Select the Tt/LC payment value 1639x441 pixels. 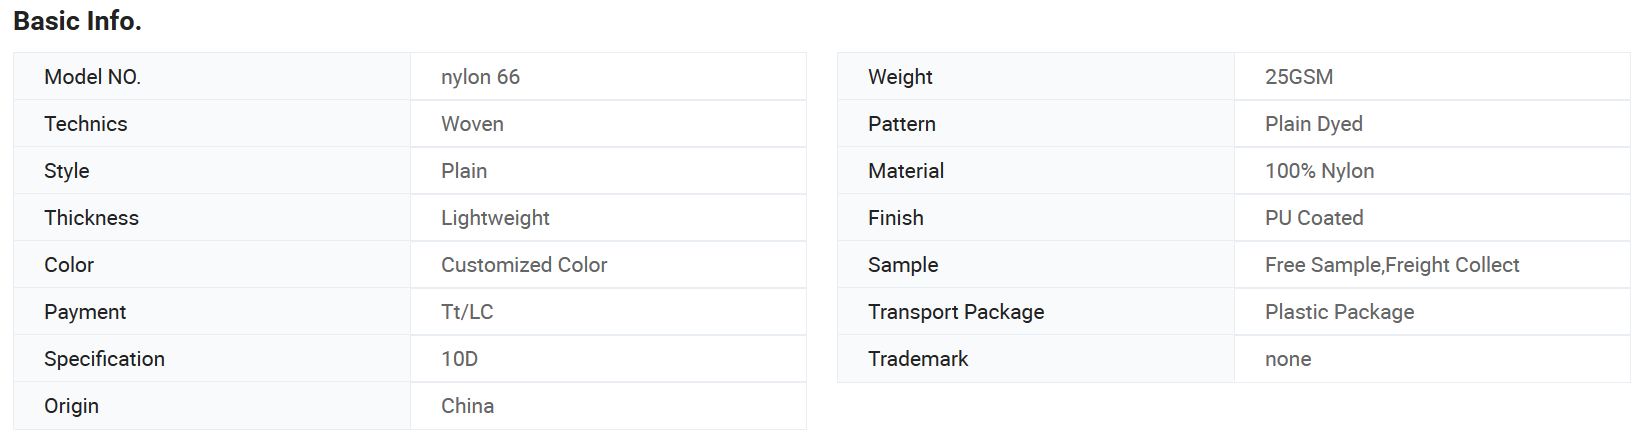point(467,312)
